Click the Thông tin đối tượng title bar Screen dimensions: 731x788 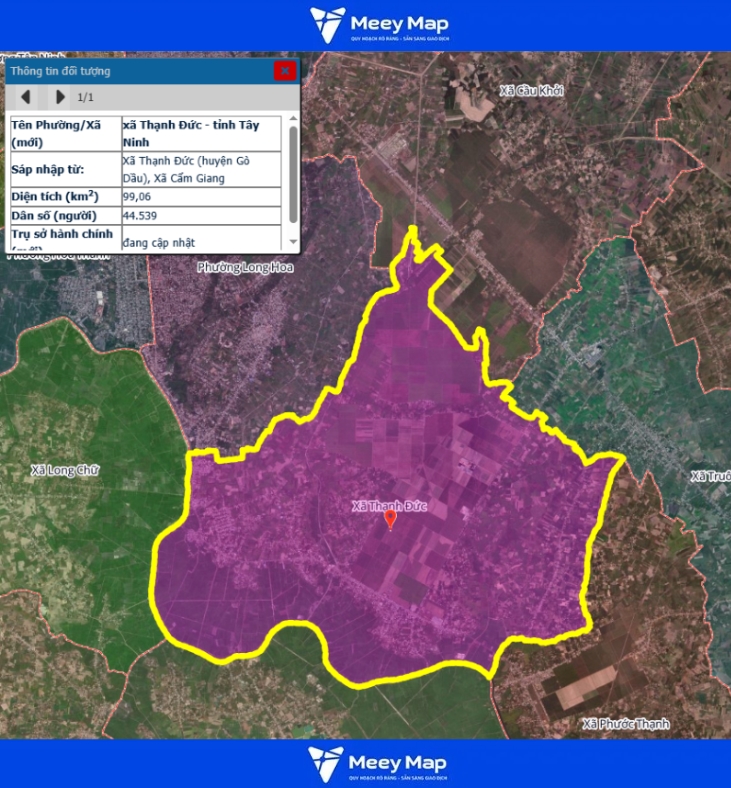coord(130,71)
